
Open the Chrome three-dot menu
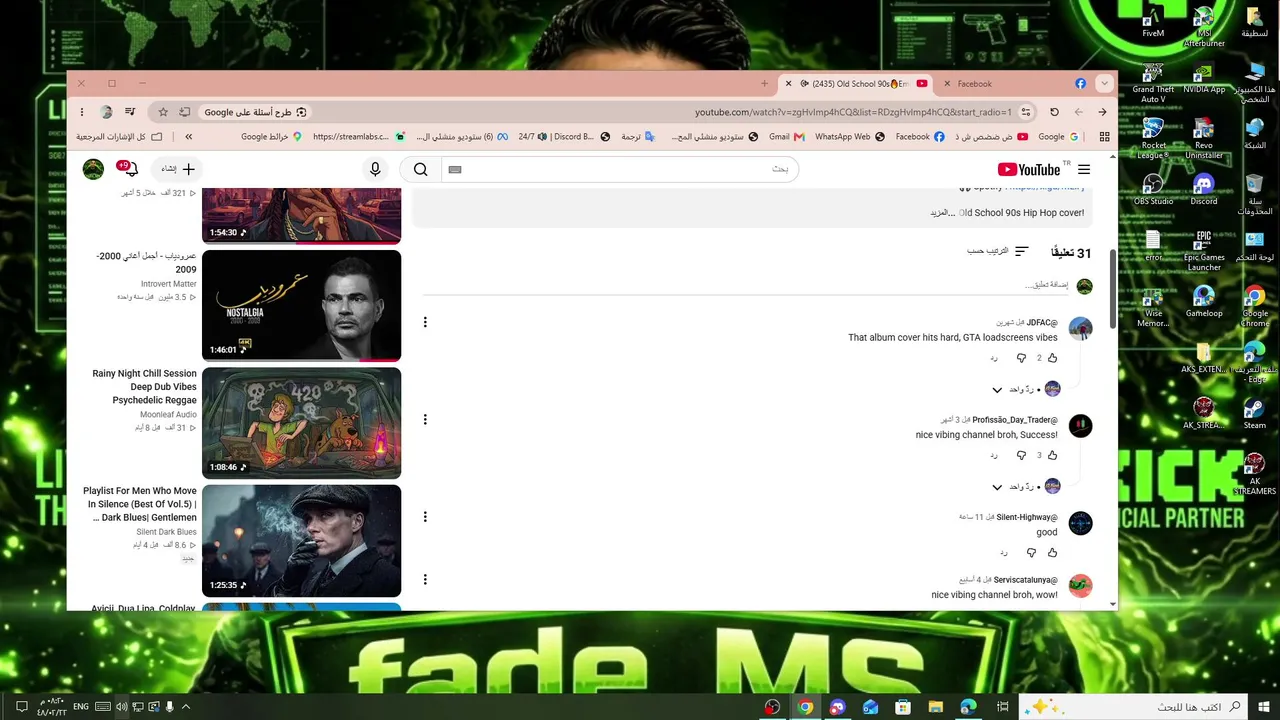tap(82, 112)
